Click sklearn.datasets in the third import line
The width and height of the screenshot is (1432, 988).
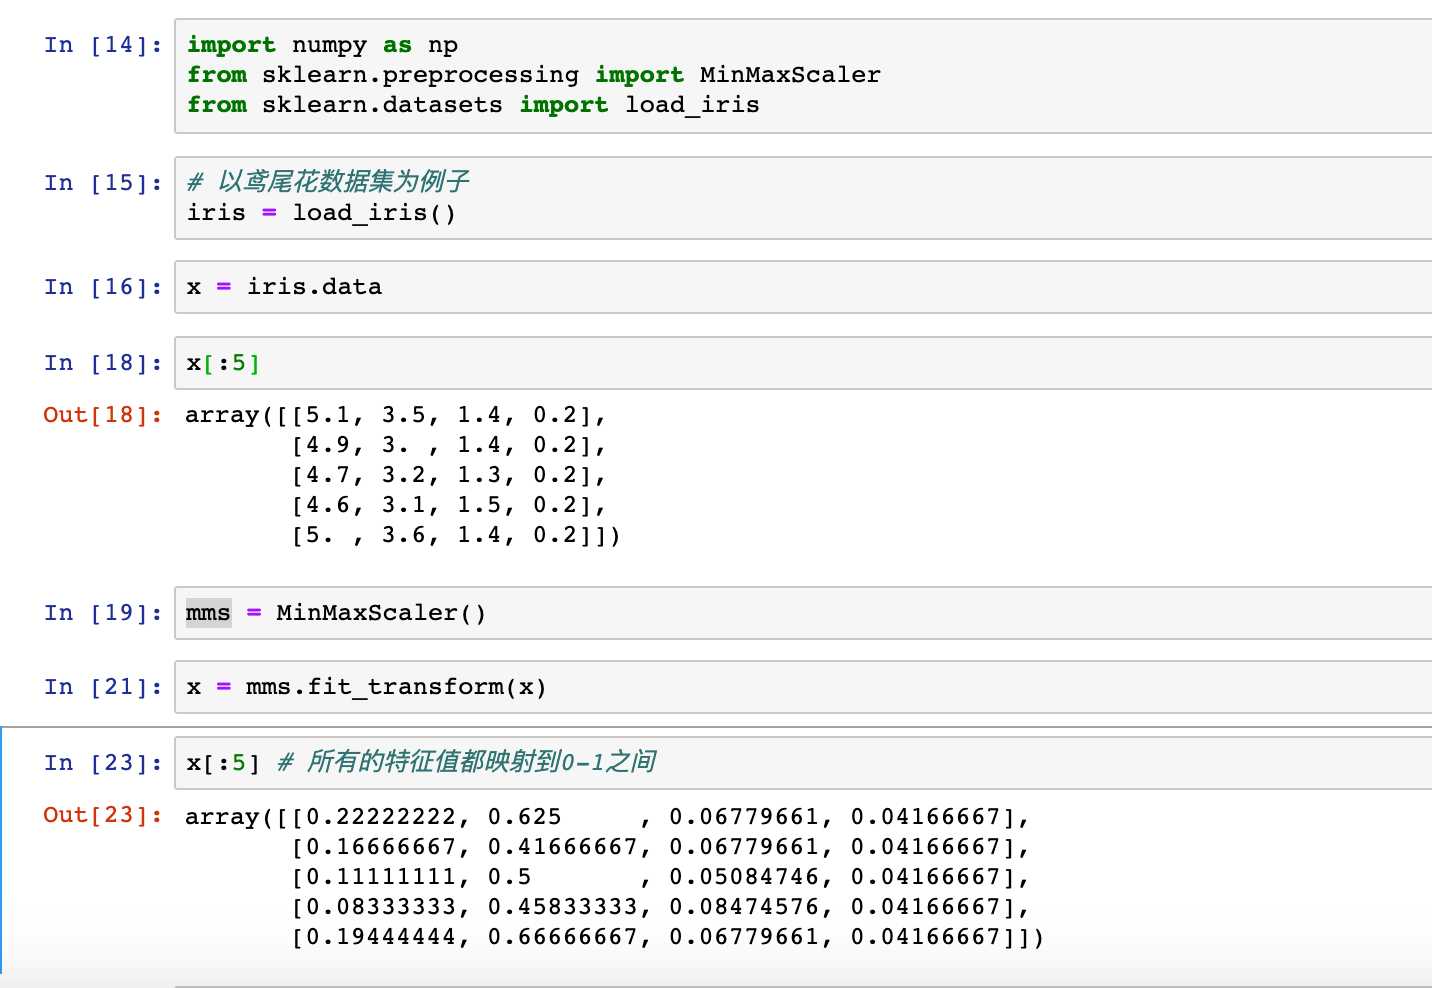tap(382, 105)
